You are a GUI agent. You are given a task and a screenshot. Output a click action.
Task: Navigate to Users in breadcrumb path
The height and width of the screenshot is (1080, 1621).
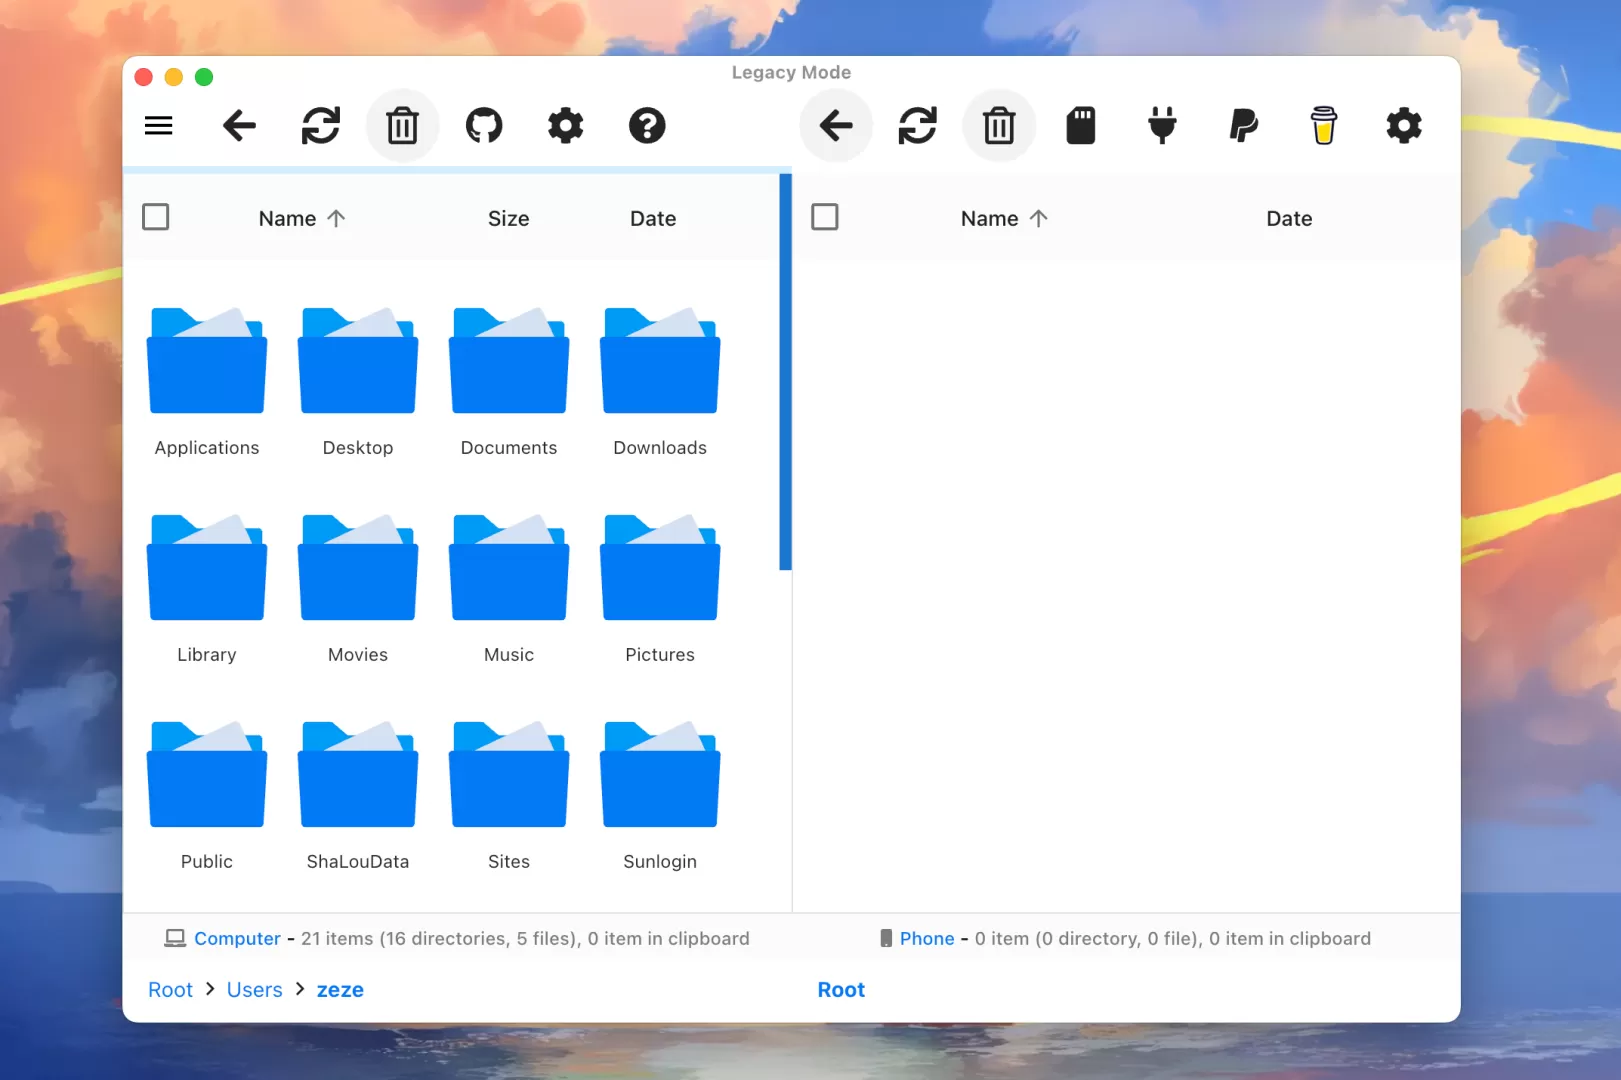click(x=255, y=990)
